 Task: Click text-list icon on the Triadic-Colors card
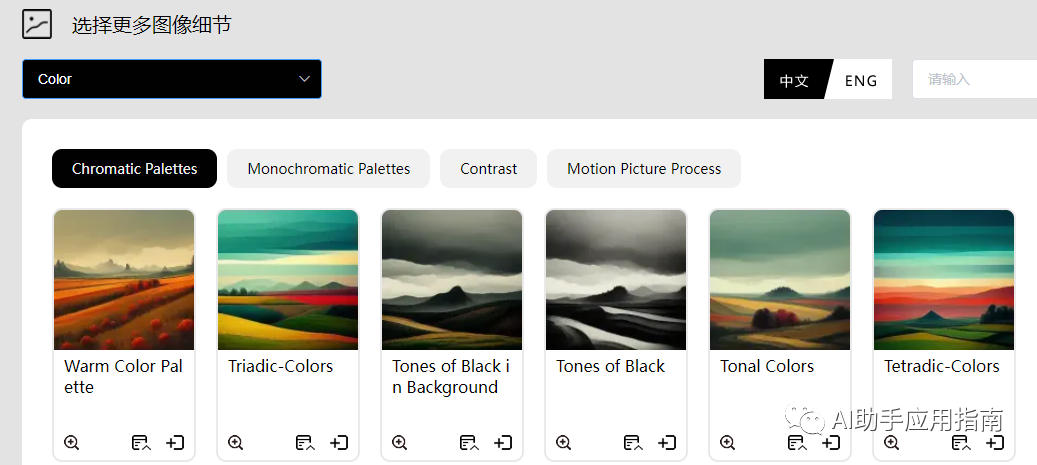pyautogui.click(x=305, y=443)
